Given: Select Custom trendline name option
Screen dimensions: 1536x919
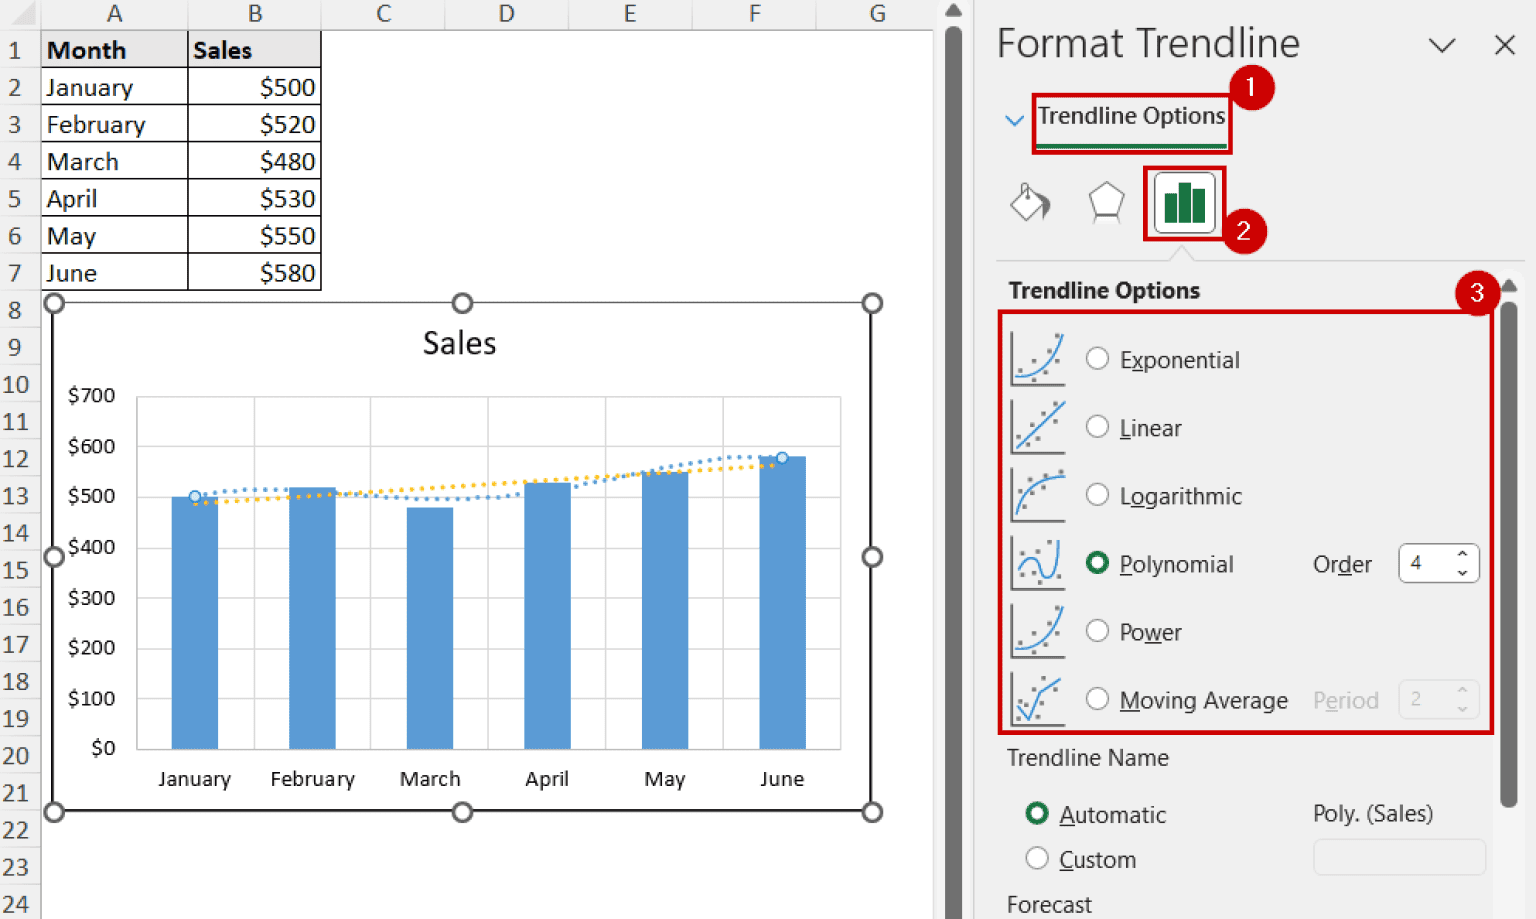Looking at the screenshot, I should point(1037,859).
